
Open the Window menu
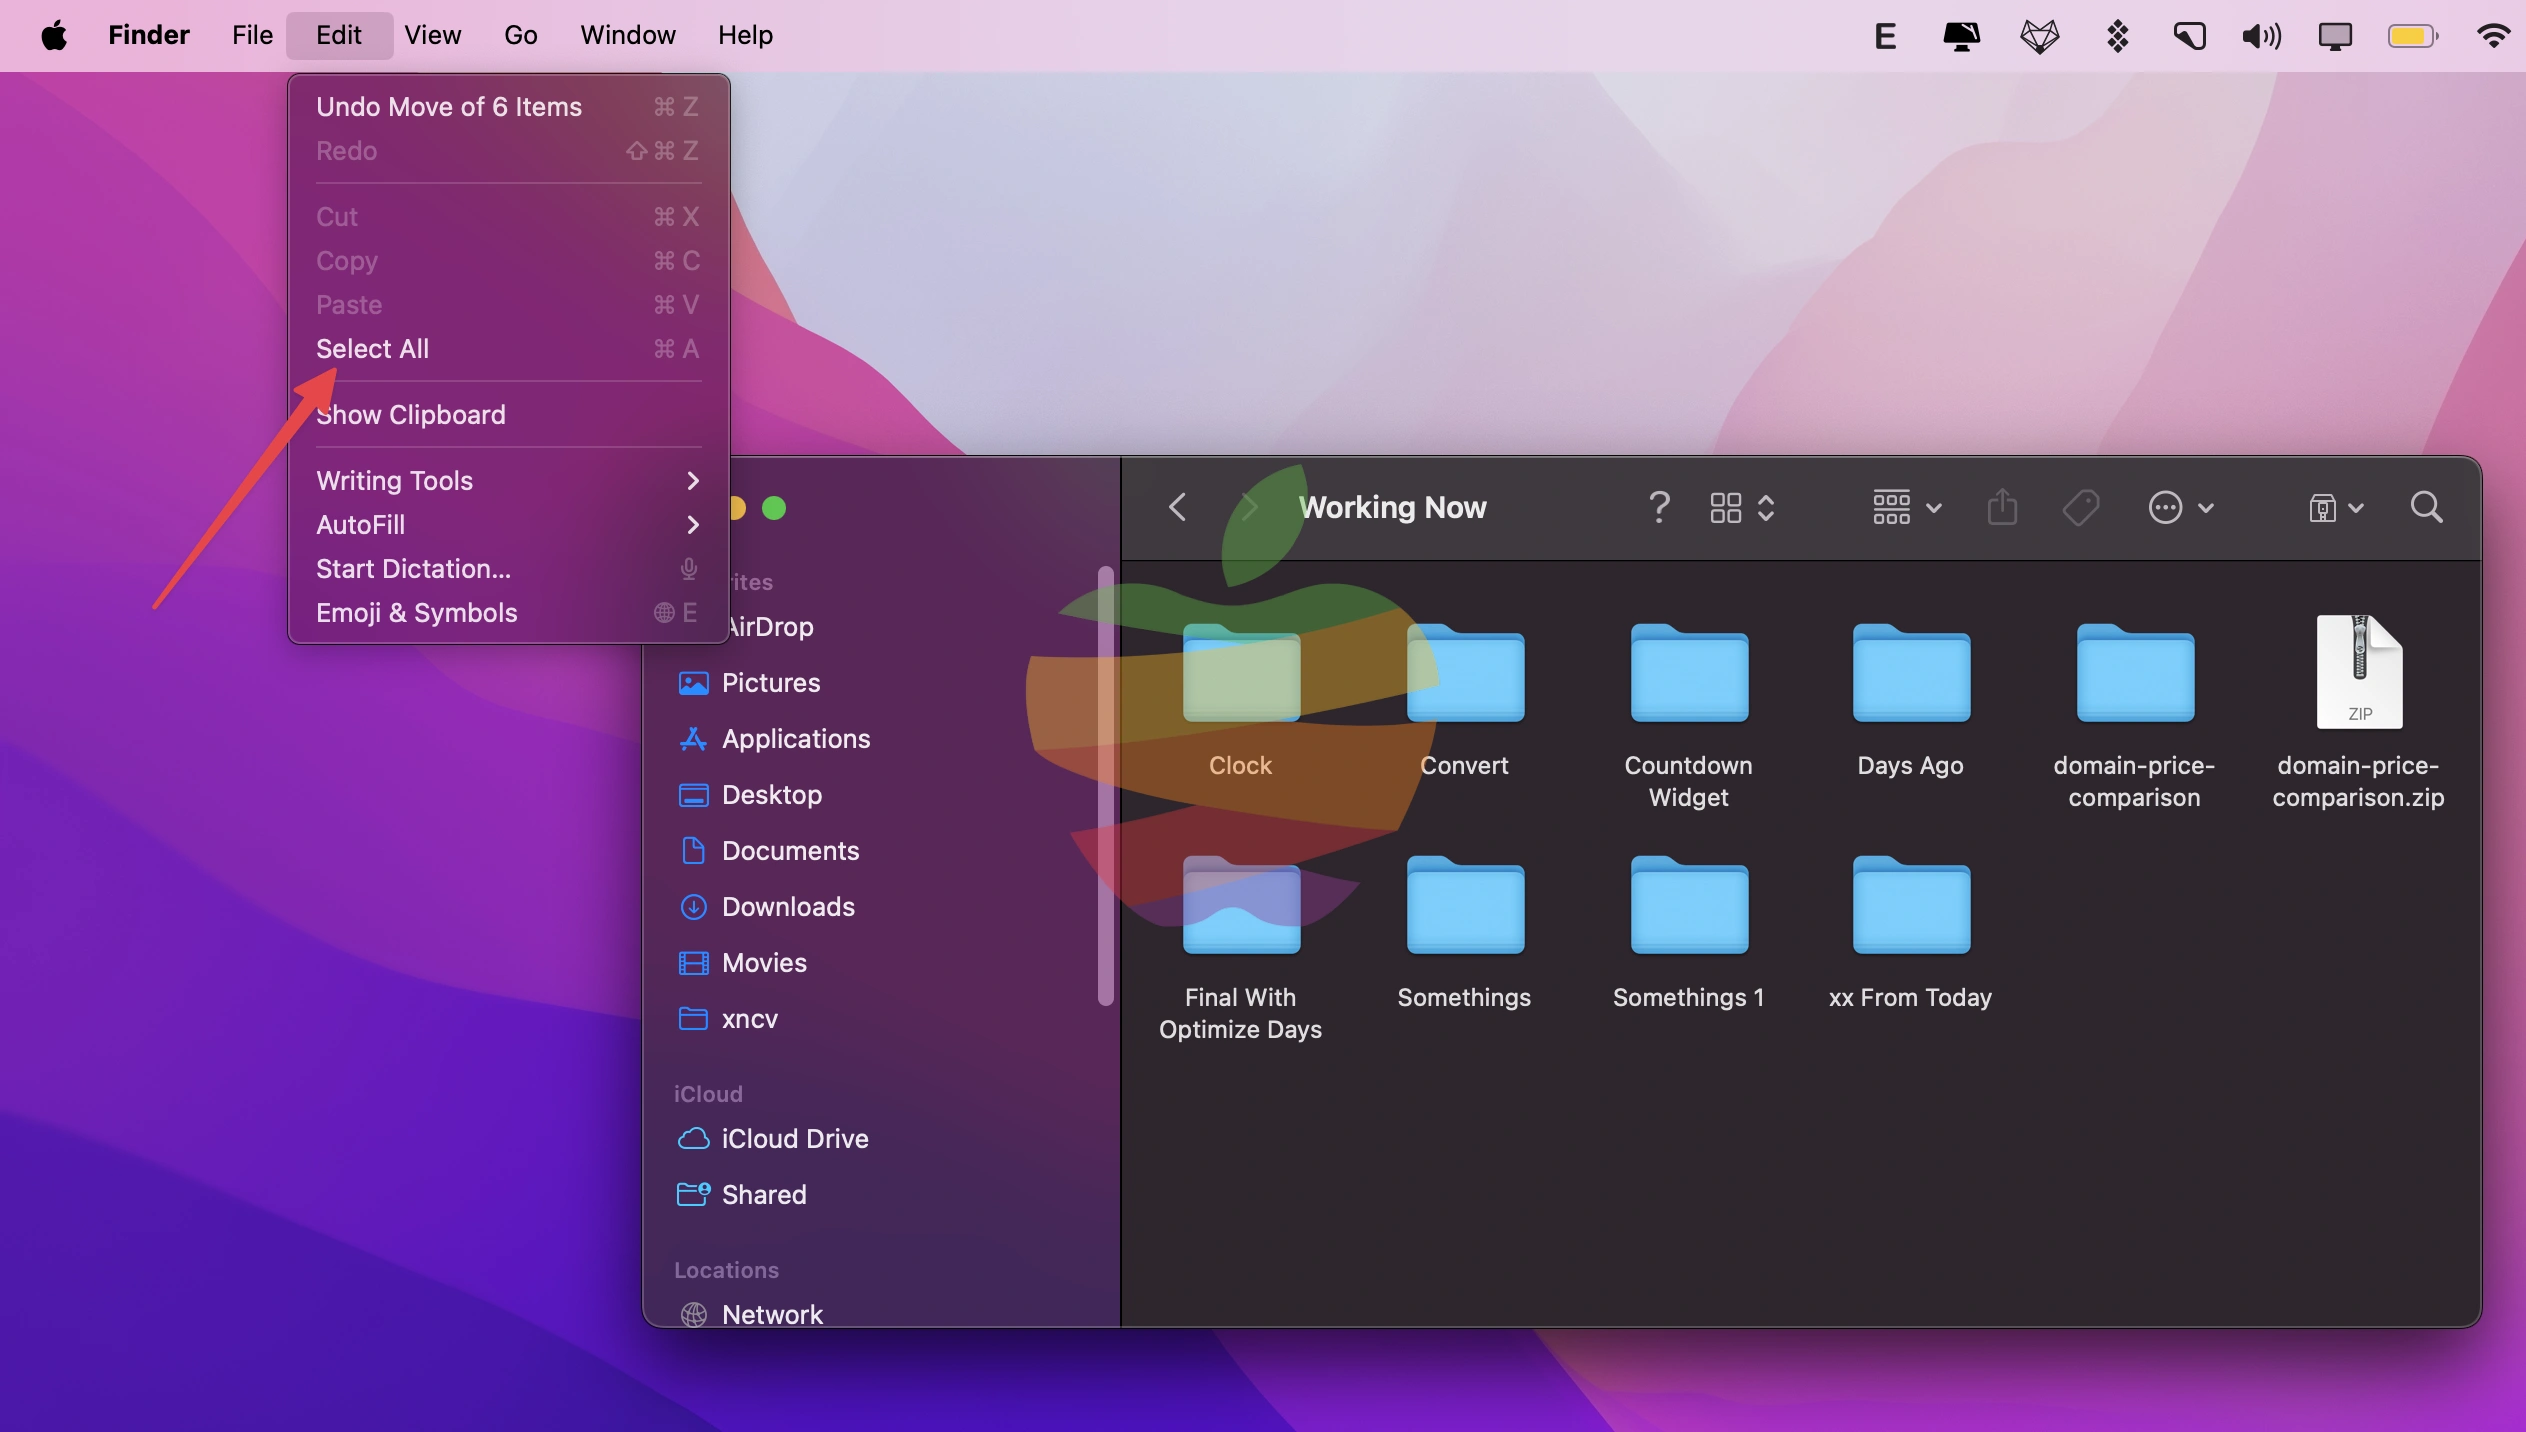[x=628, y=36]
